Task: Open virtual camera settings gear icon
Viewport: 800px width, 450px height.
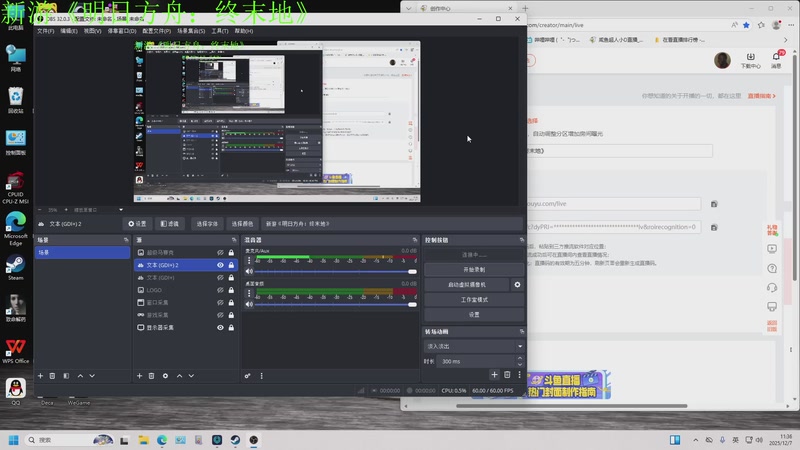Action: tap(517, 285)
